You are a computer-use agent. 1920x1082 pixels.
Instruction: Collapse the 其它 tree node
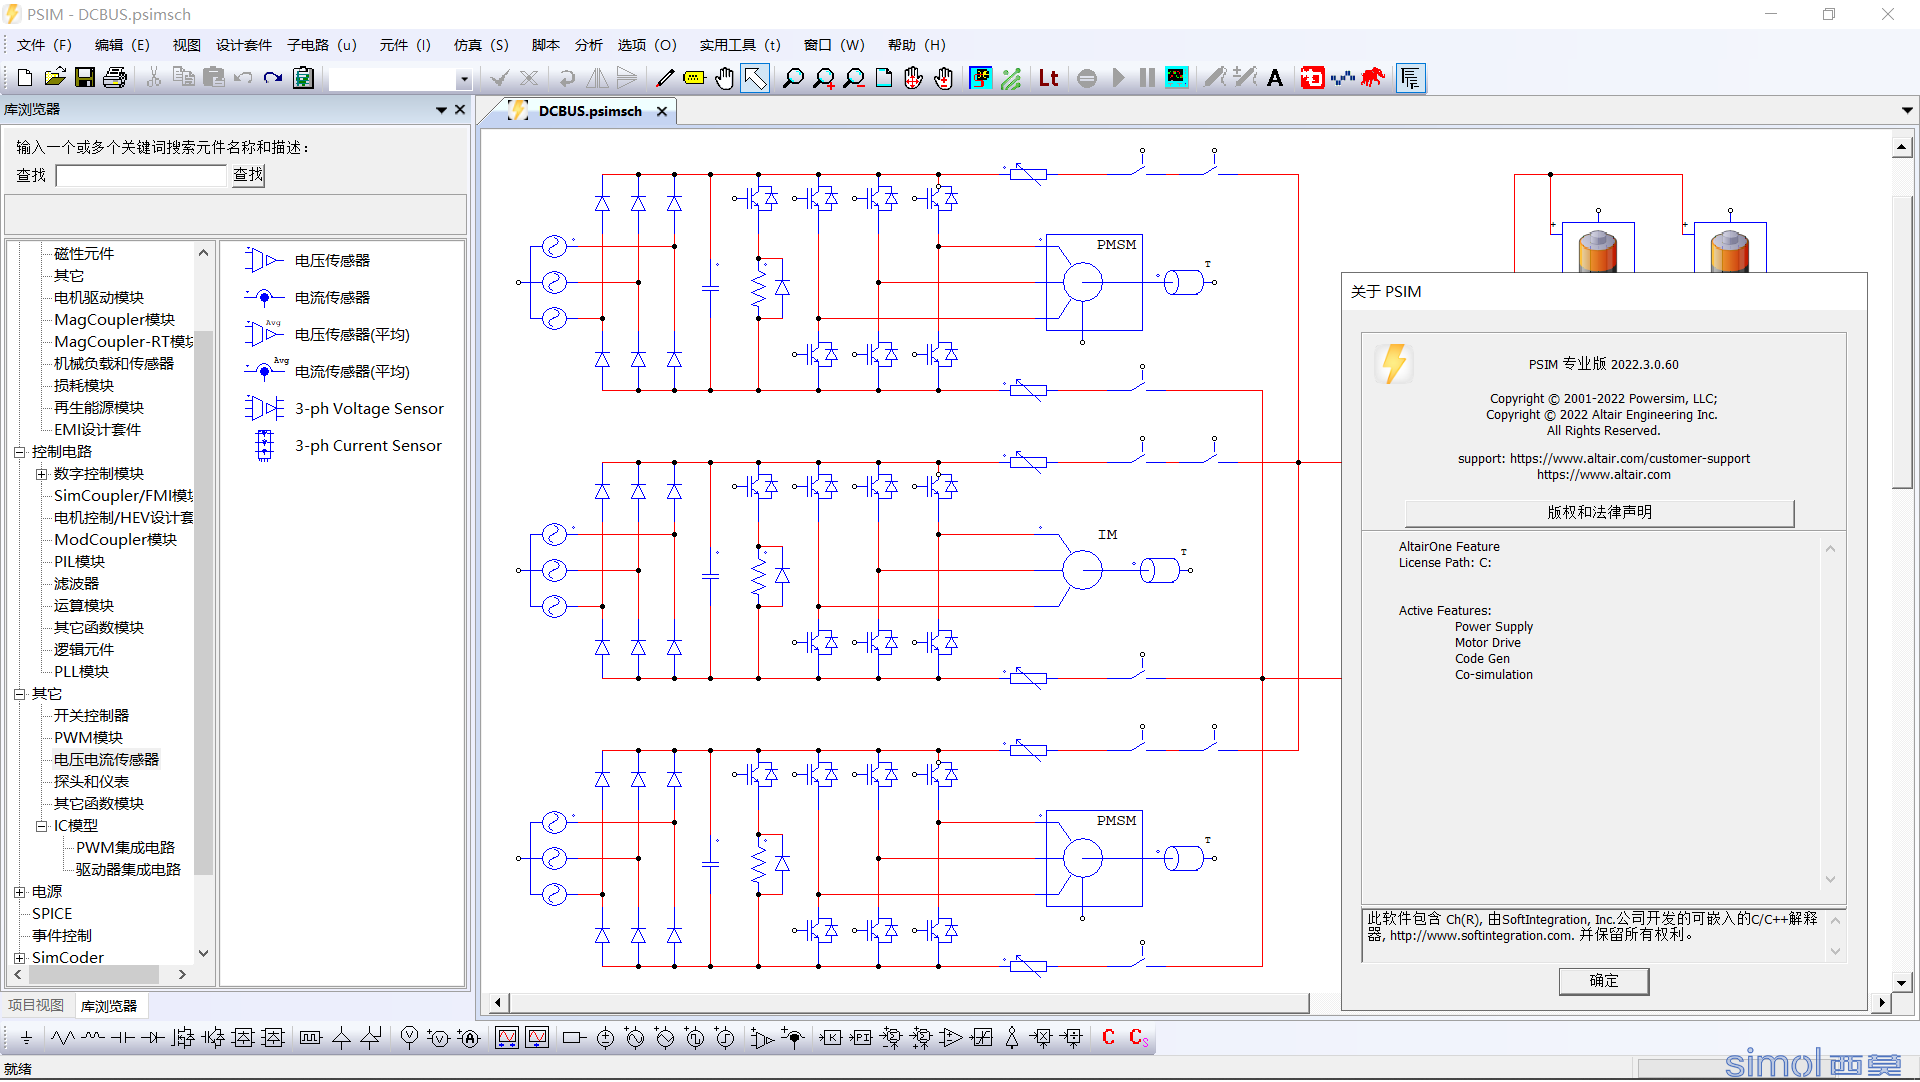coord(19,694)
